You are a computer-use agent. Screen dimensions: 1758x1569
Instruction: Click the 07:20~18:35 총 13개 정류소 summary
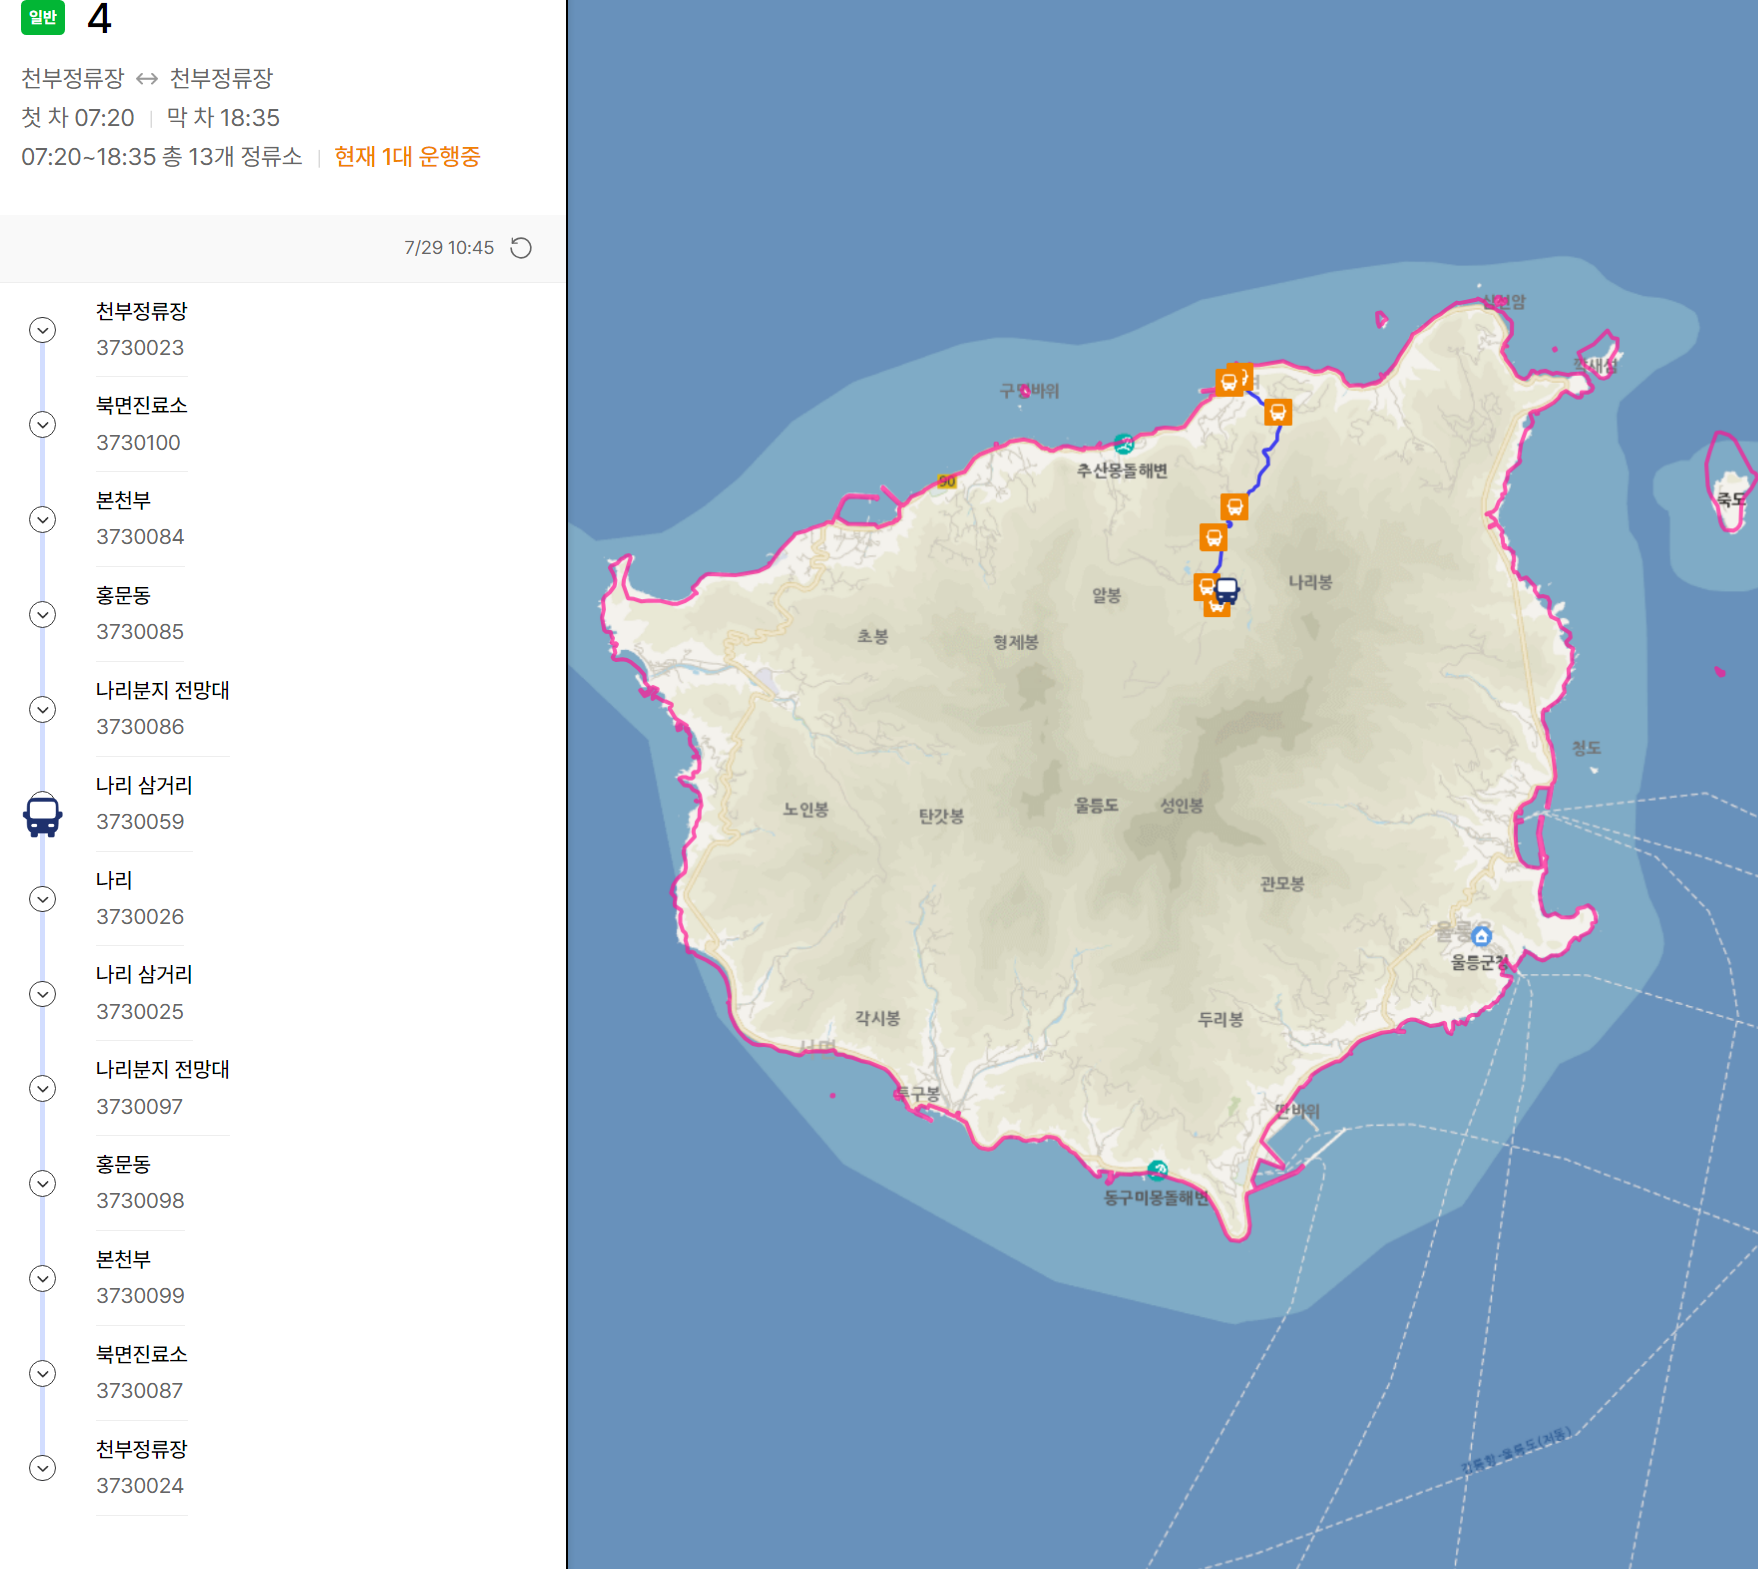tap(162, 157)
